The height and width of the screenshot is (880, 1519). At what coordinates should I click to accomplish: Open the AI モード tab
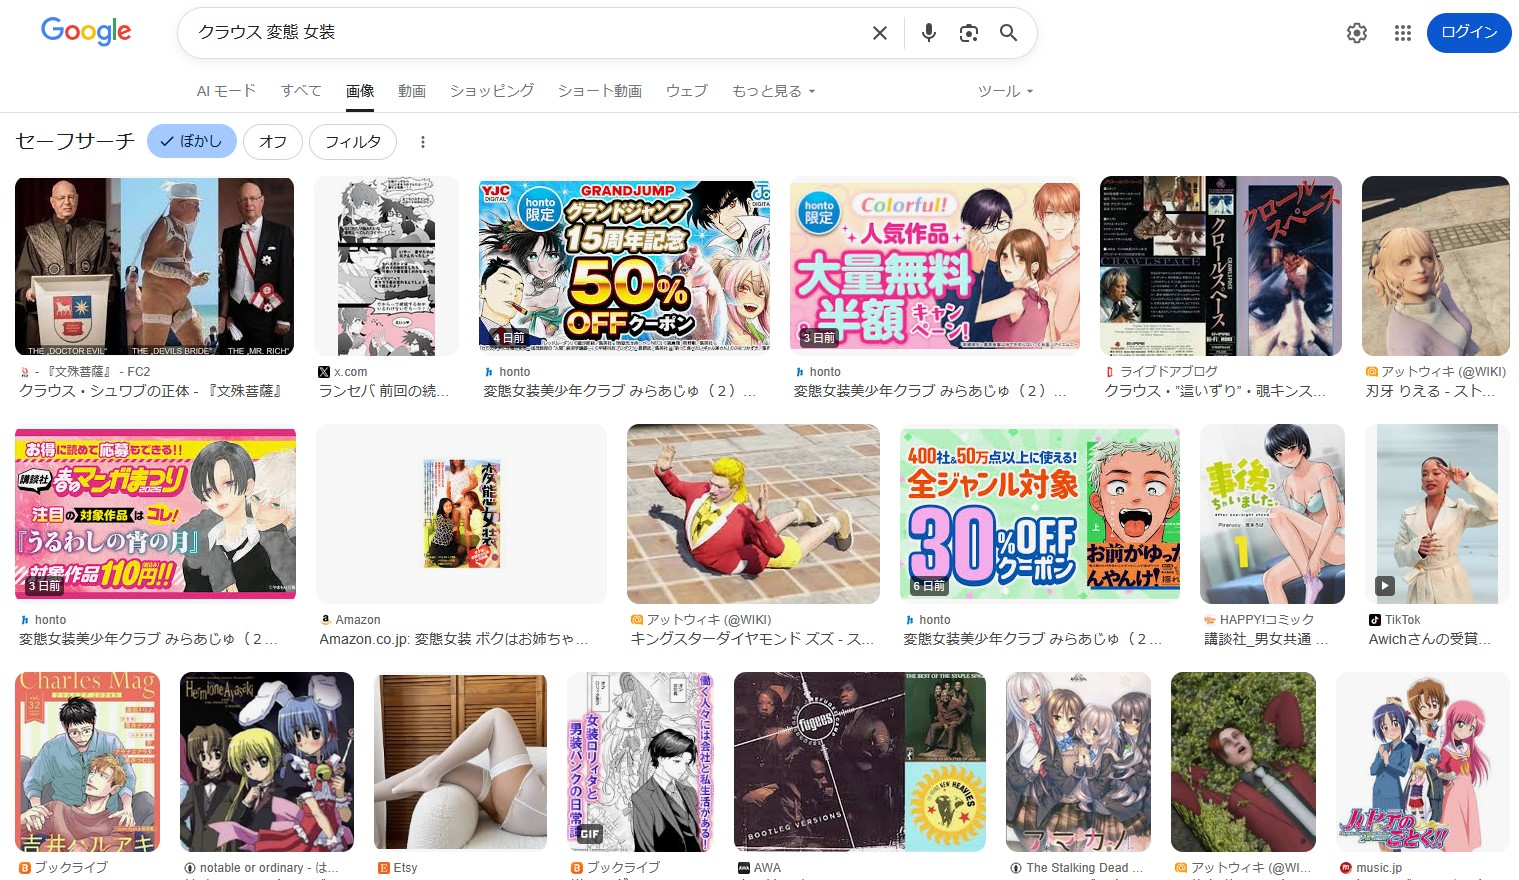point(226,91)
